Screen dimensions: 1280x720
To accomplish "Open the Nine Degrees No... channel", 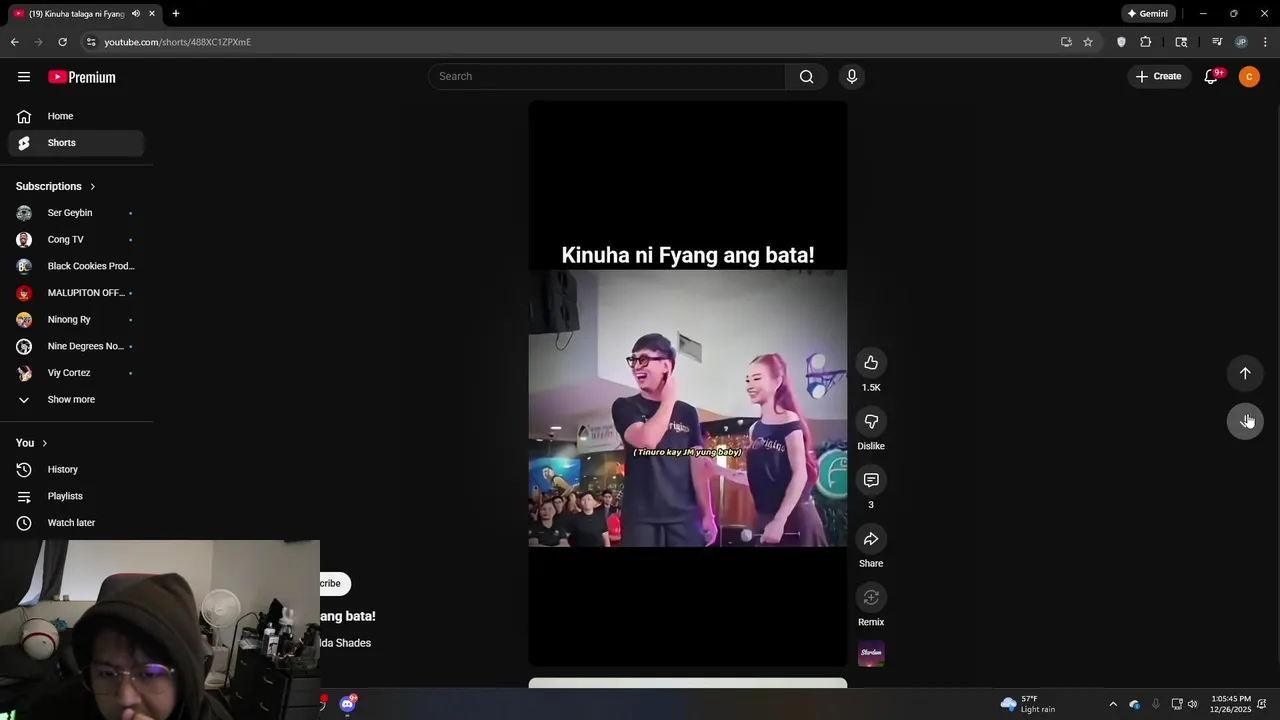I will tap(76, 346).
